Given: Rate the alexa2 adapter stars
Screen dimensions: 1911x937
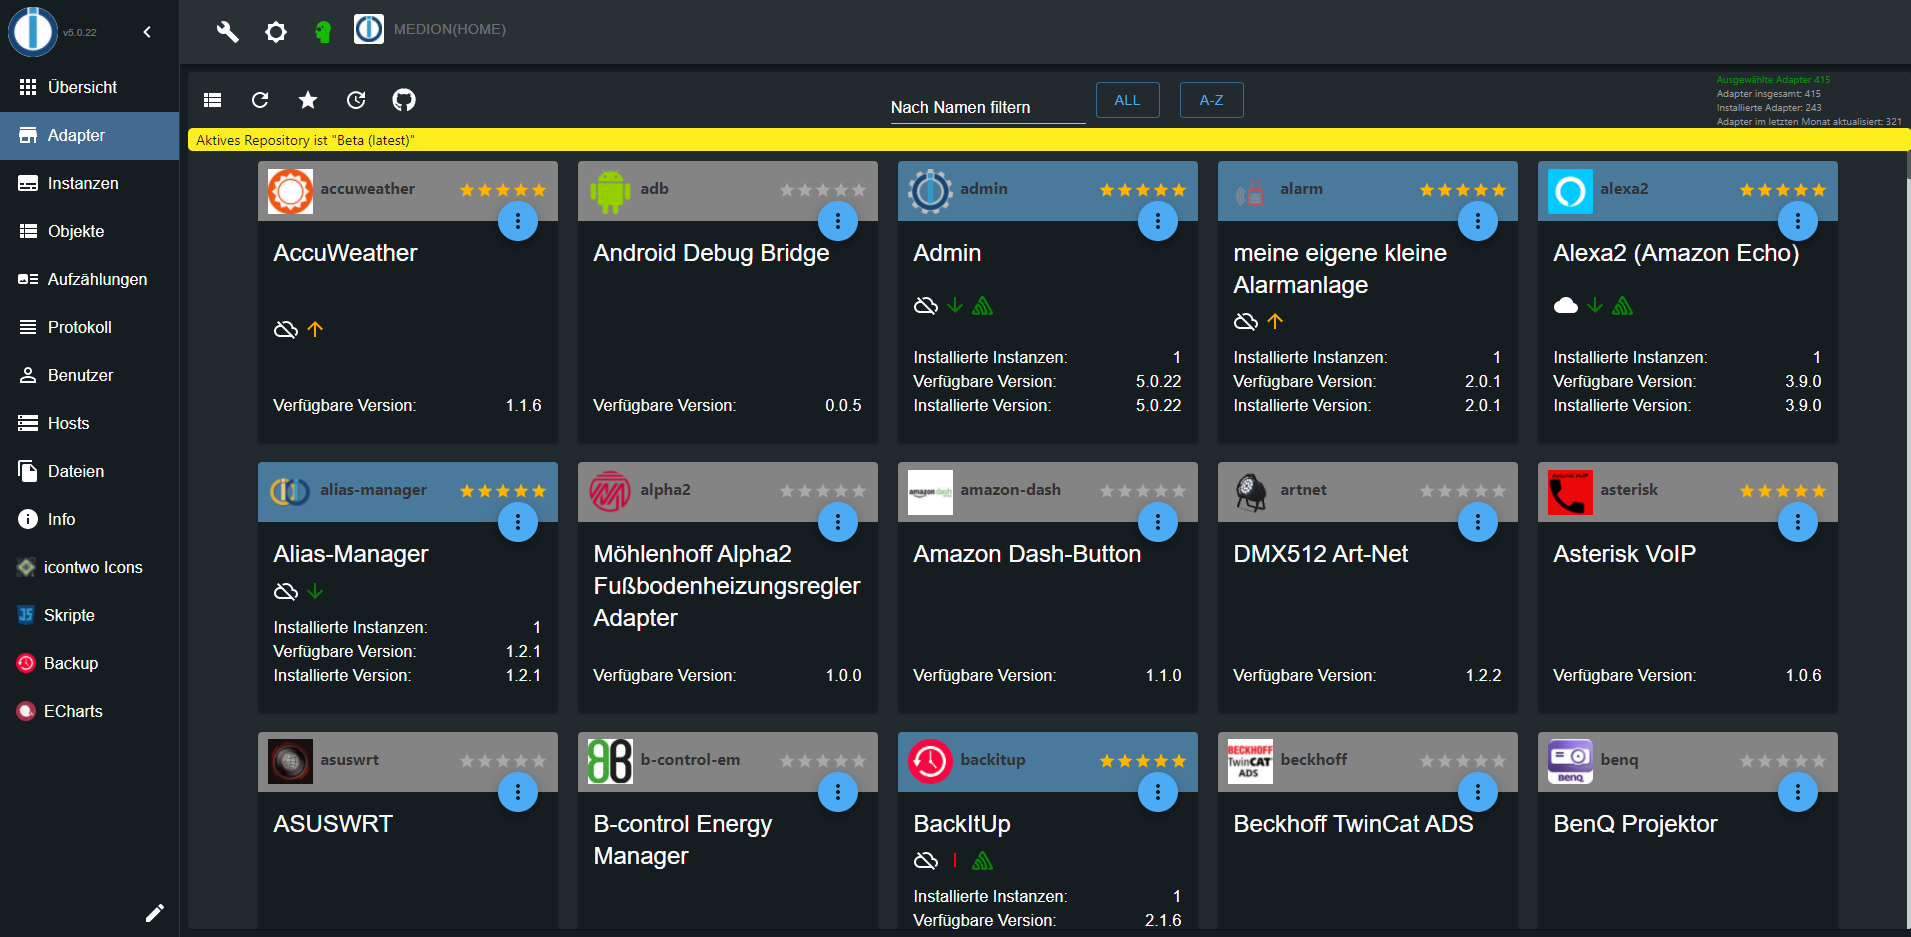Looking at the screenshot, I should [x=1783, y=190].
